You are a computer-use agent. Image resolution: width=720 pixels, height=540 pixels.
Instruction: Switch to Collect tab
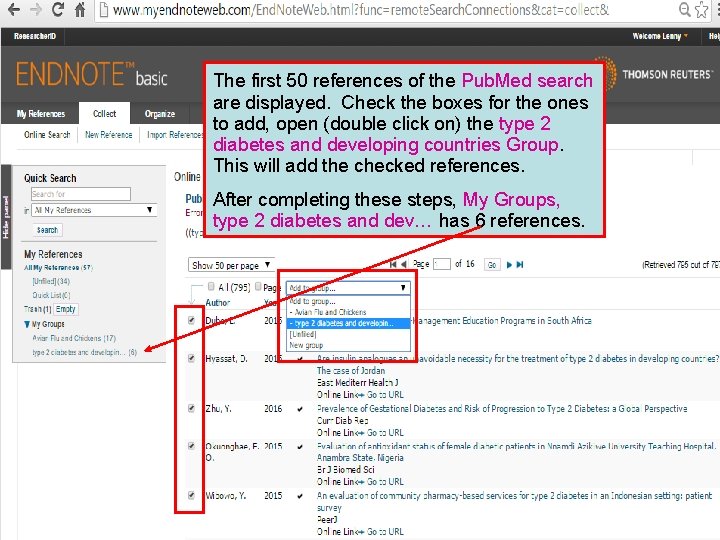click(x=104, y=113)
